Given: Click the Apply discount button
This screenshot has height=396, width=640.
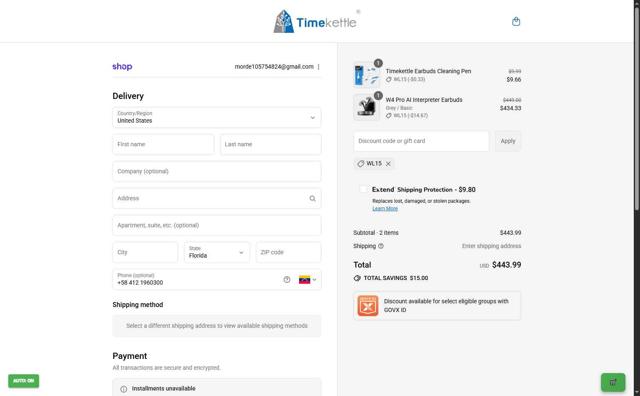Looking at the screenshot, I should pyautogui.click(x=508, y=141).
